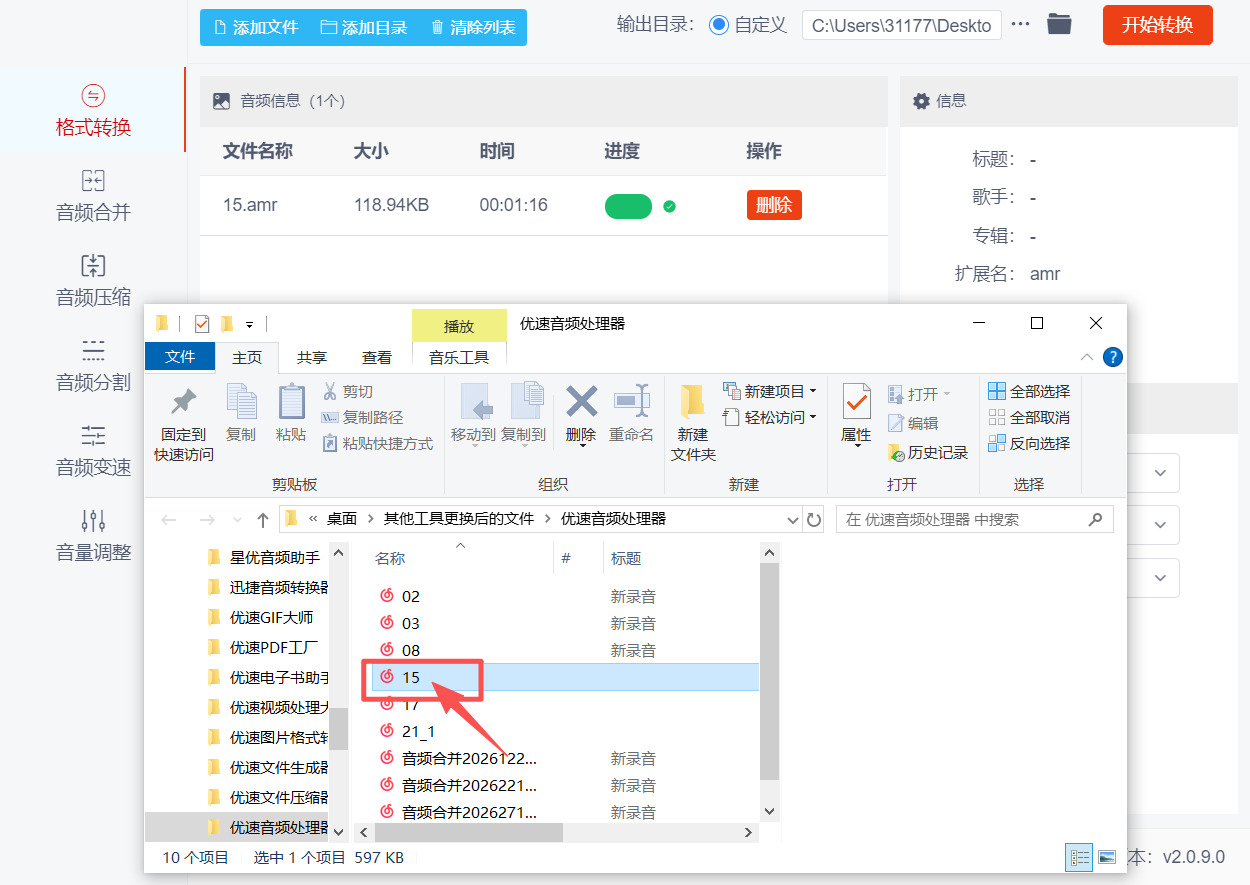Screen dimensions: 1250x885
Task: Delete 15.amr using its 删除 button
Action: pyautogui.click(x=773, y=205)
